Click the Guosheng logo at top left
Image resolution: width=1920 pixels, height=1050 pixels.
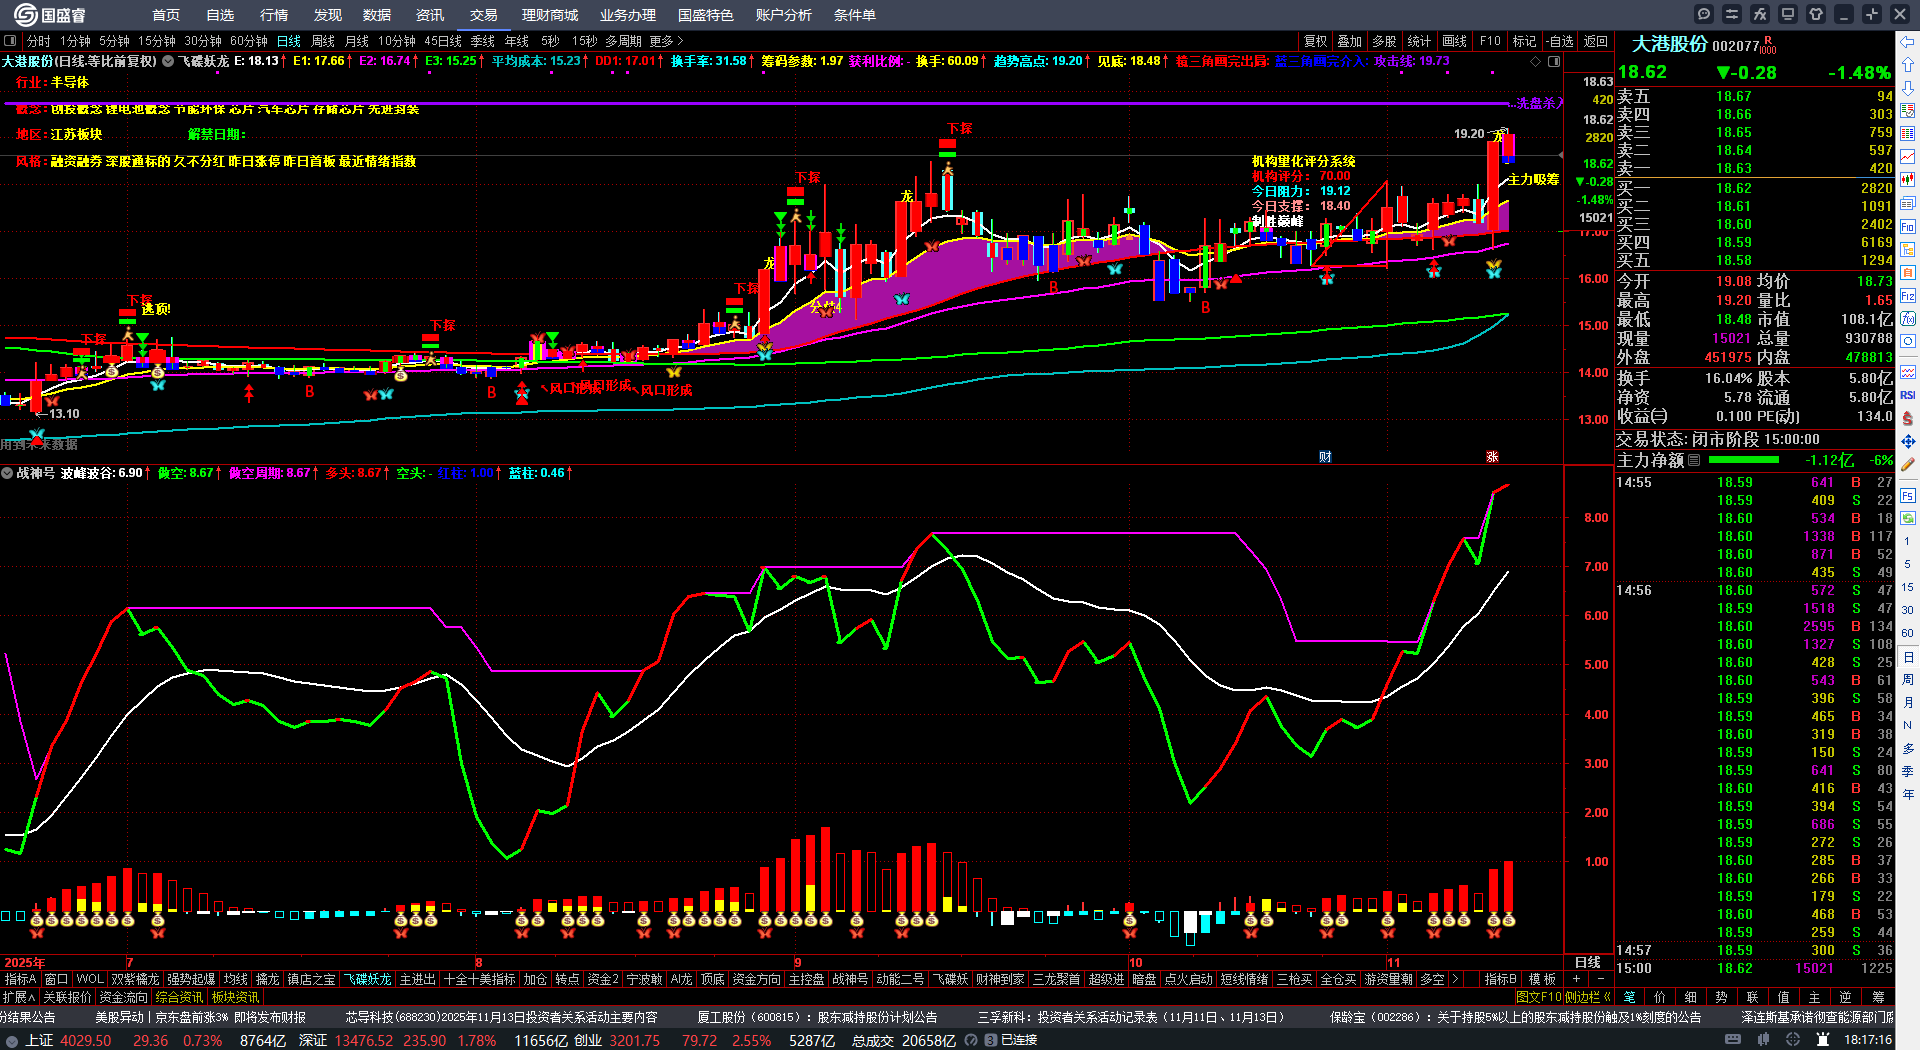click(49, 15)
